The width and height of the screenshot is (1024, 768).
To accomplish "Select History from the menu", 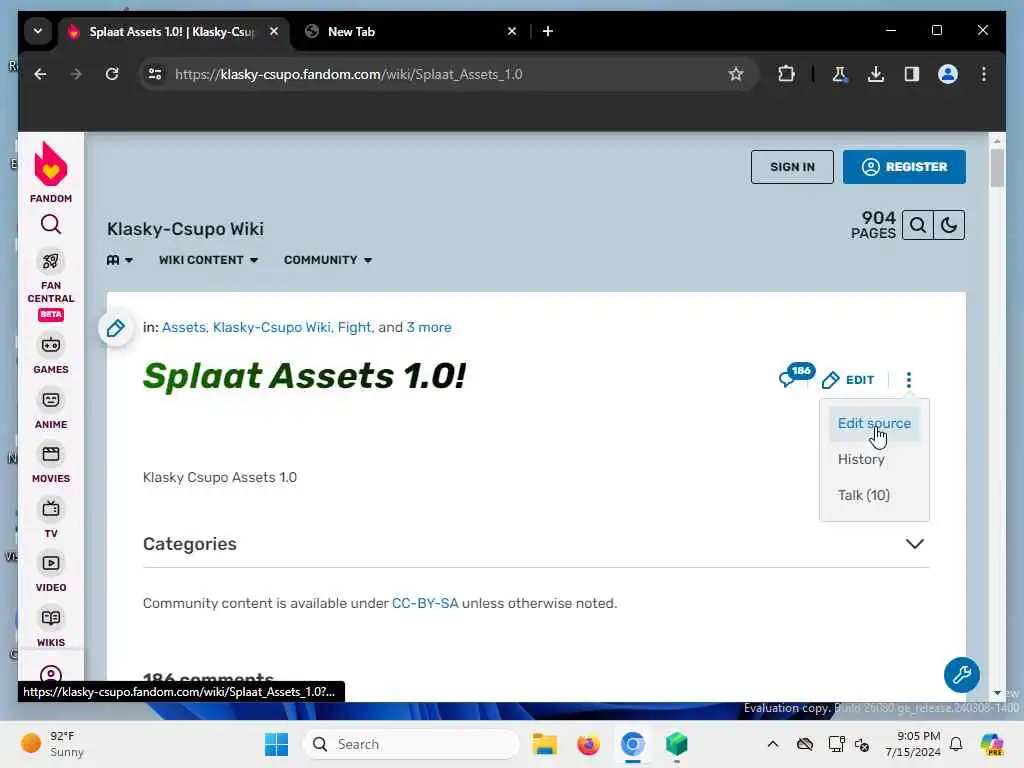I will pyautogui.click(x=861, y=459).
